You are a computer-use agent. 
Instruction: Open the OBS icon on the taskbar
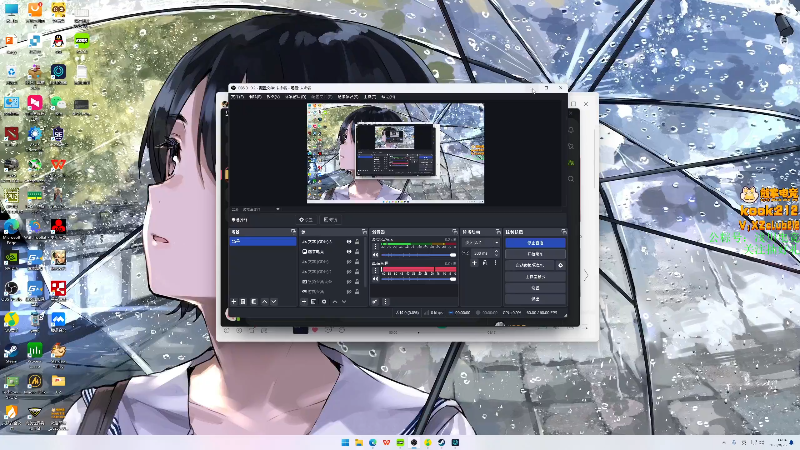click(x=414, y=442)
